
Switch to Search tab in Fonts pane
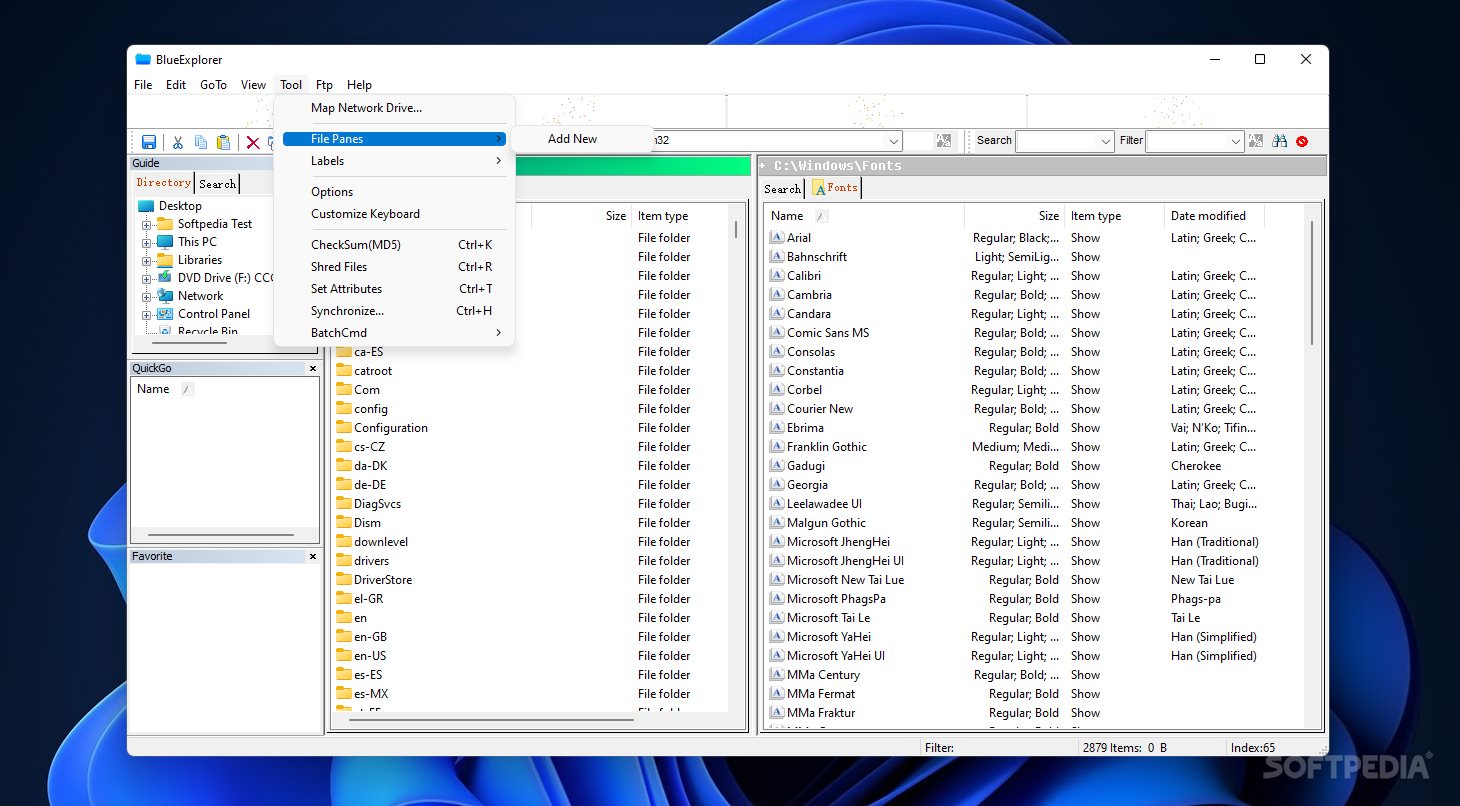point(782,189)
